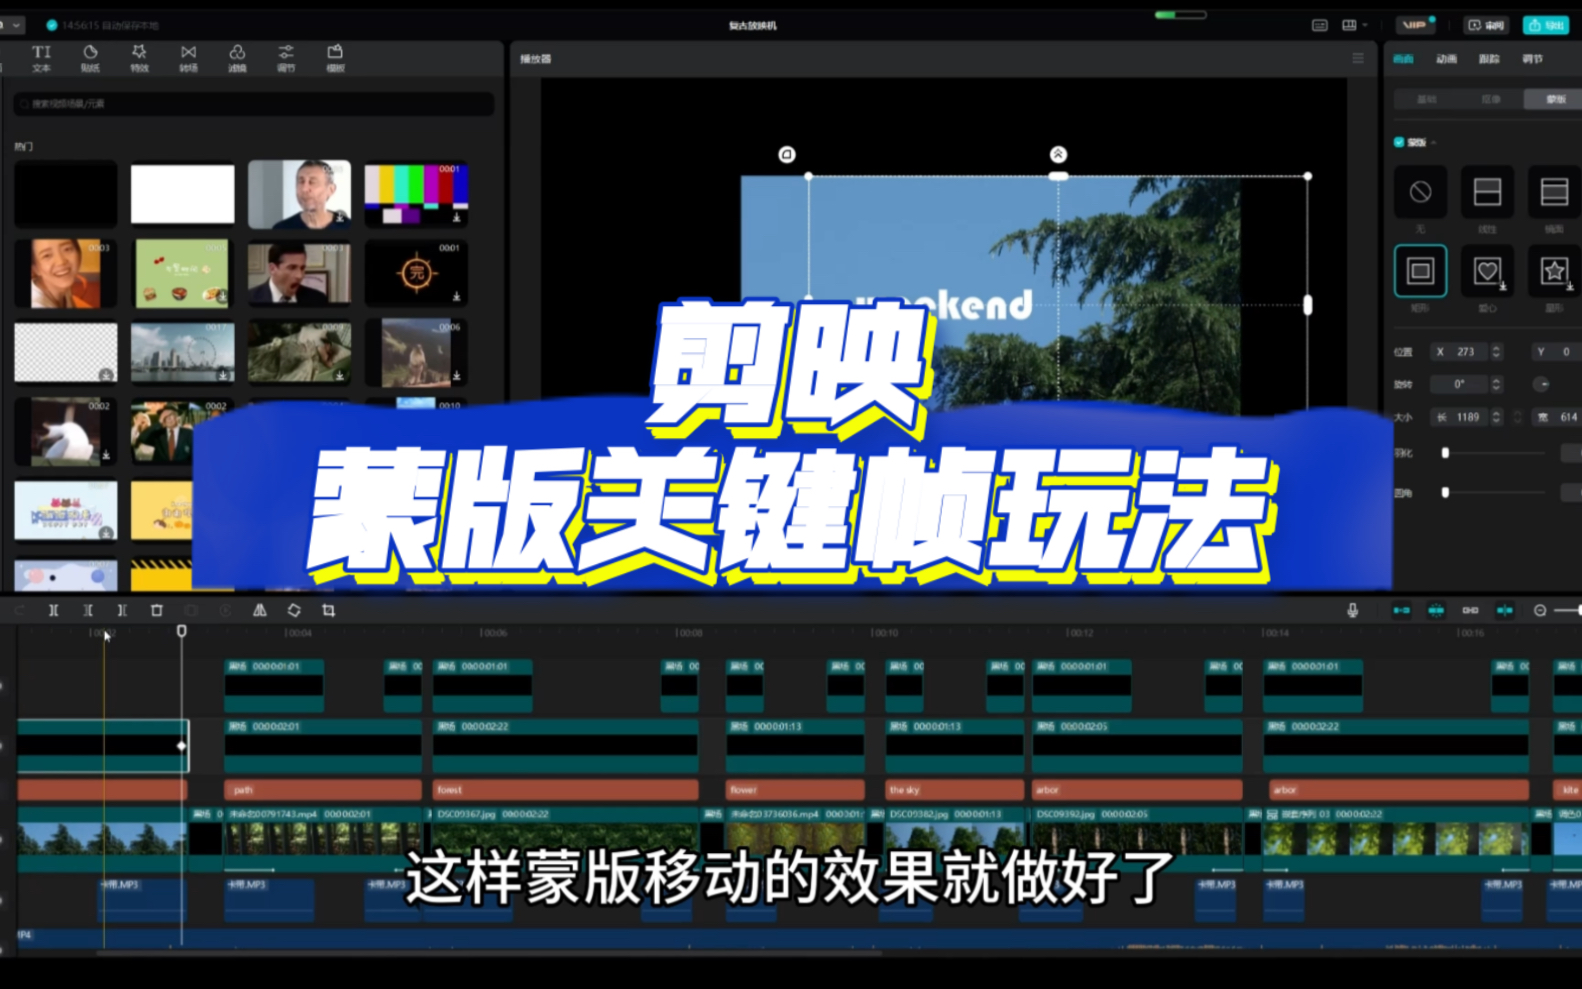
Task: Click the search materials input field
Action: click(x=254, y=104)
